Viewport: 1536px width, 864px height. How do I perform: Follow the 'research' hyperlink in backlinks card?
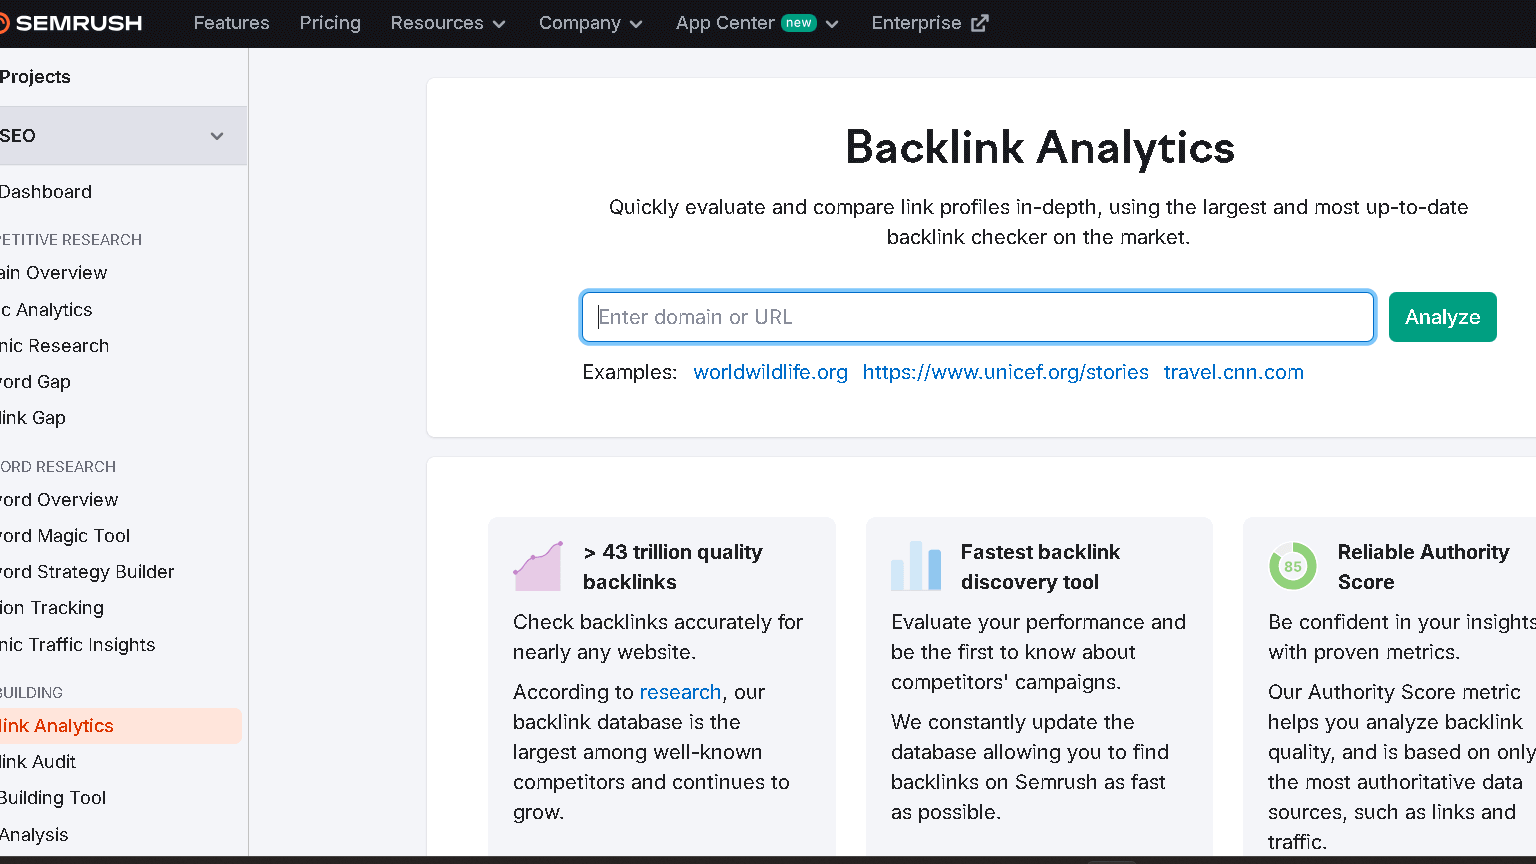point(680,692)
